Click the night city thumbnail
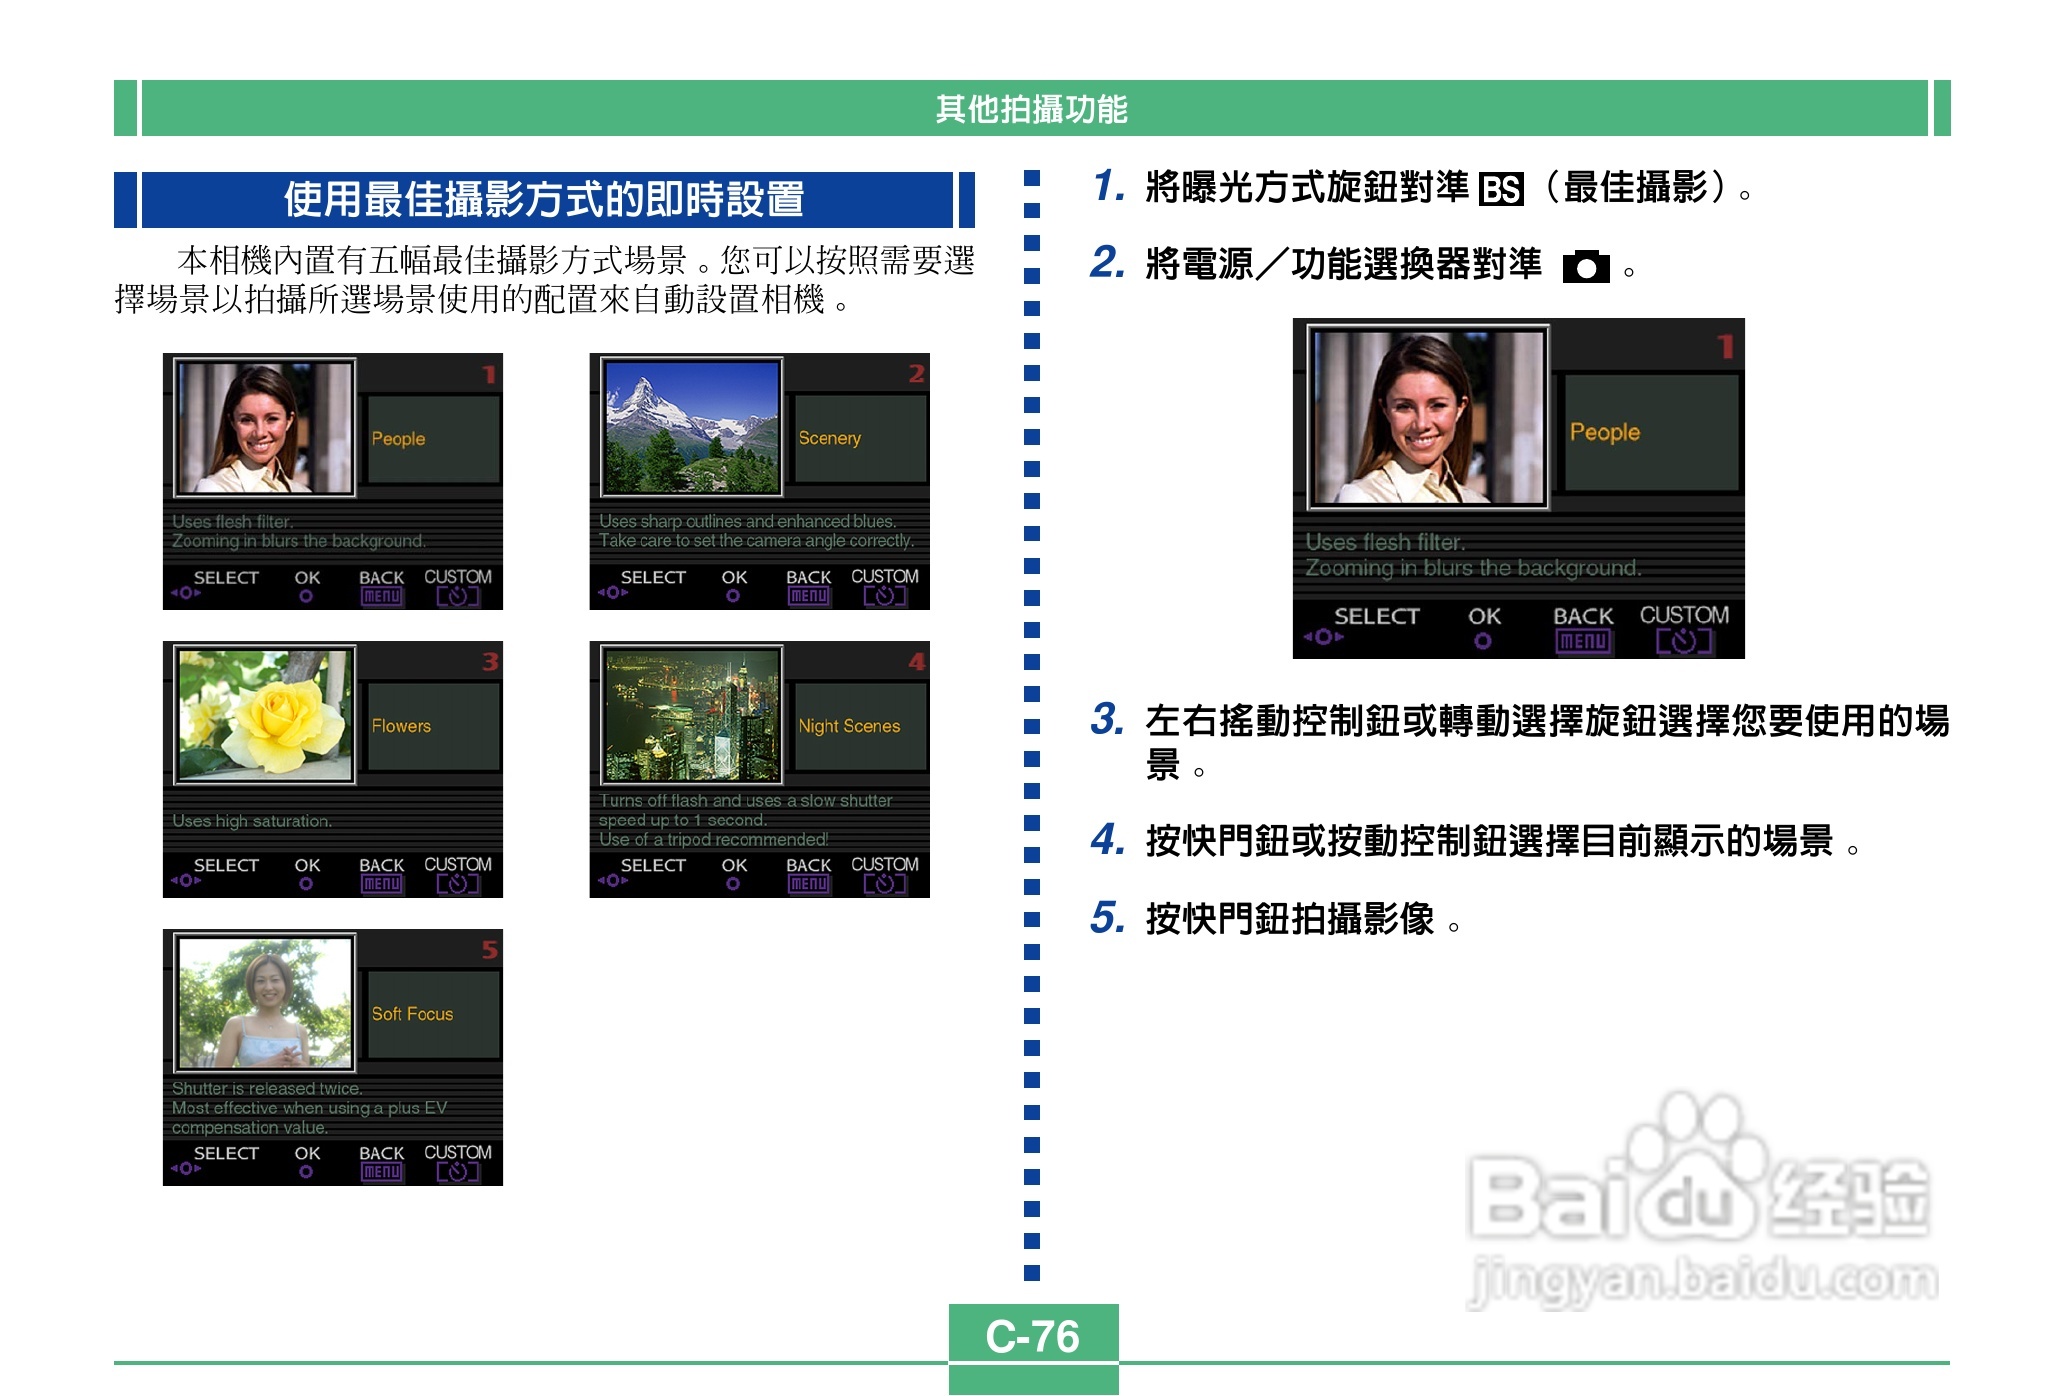The image size is (2064, 1396). [691, 715]
